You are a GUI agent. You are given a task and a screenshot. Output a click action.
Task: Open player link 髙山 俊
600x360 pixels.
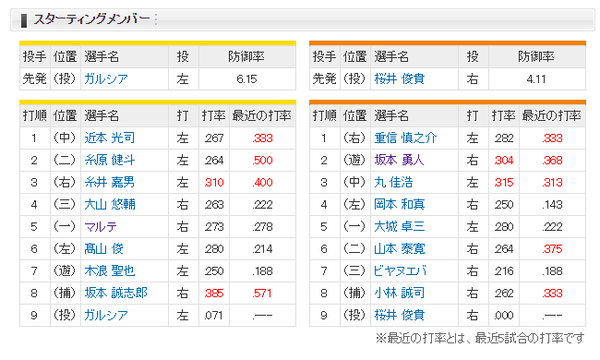pos(104,249)
